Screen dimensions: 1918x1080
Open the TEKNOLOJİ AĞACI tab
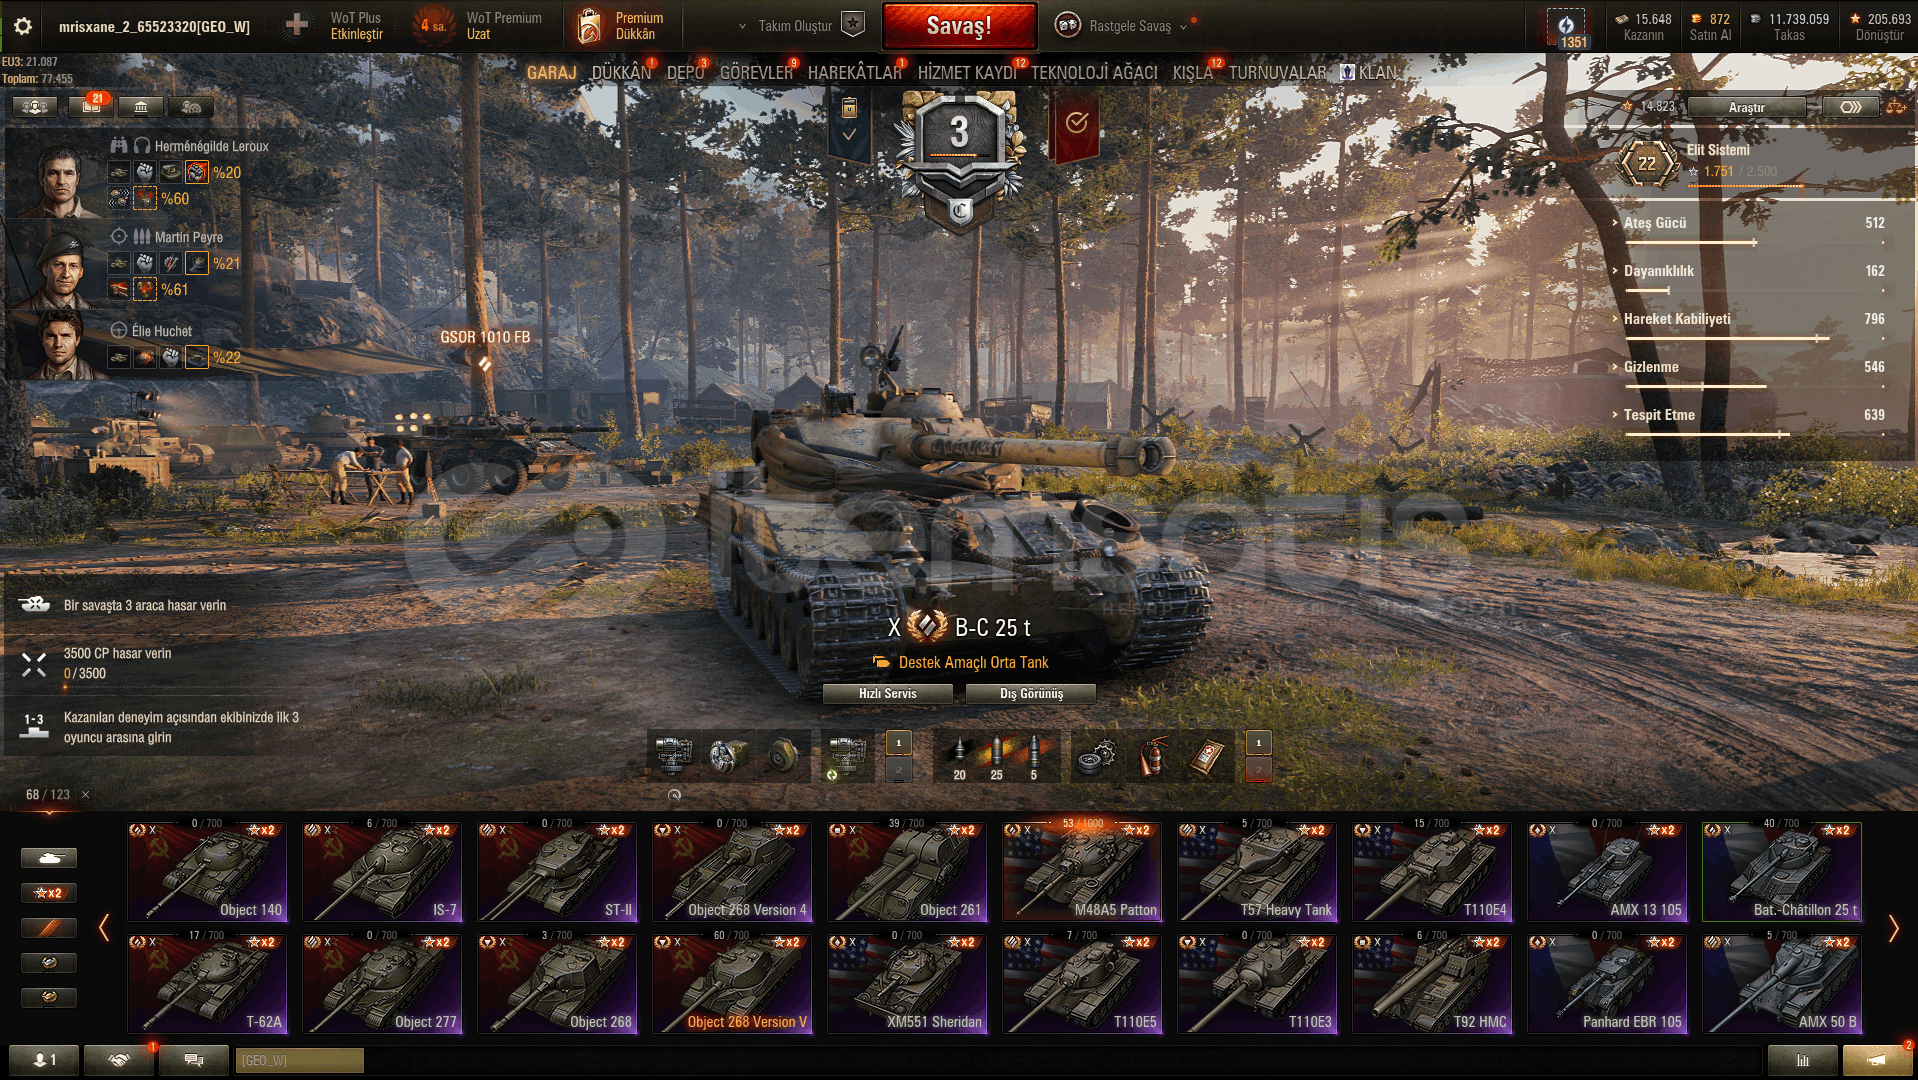1094,72
